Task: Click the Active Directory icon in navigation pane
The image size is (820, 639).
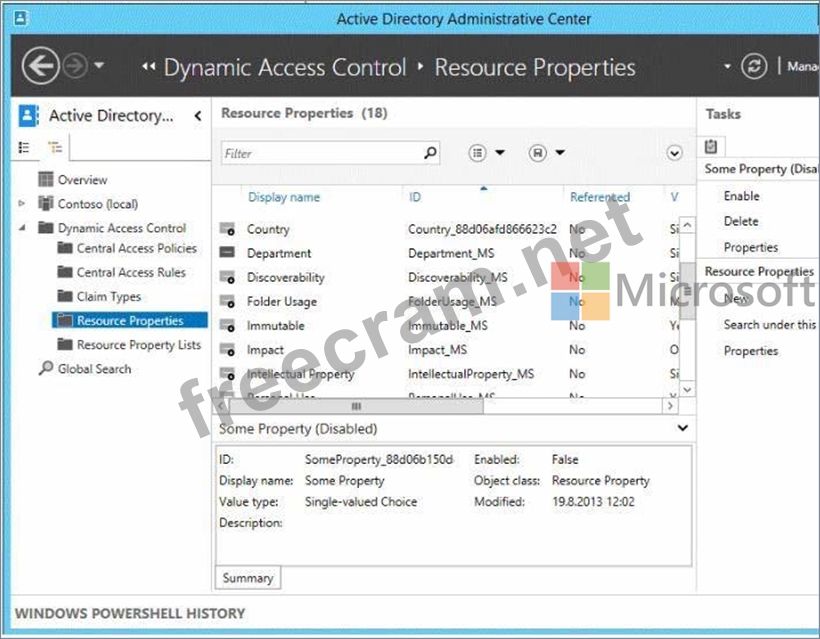Action: (29, 116)
